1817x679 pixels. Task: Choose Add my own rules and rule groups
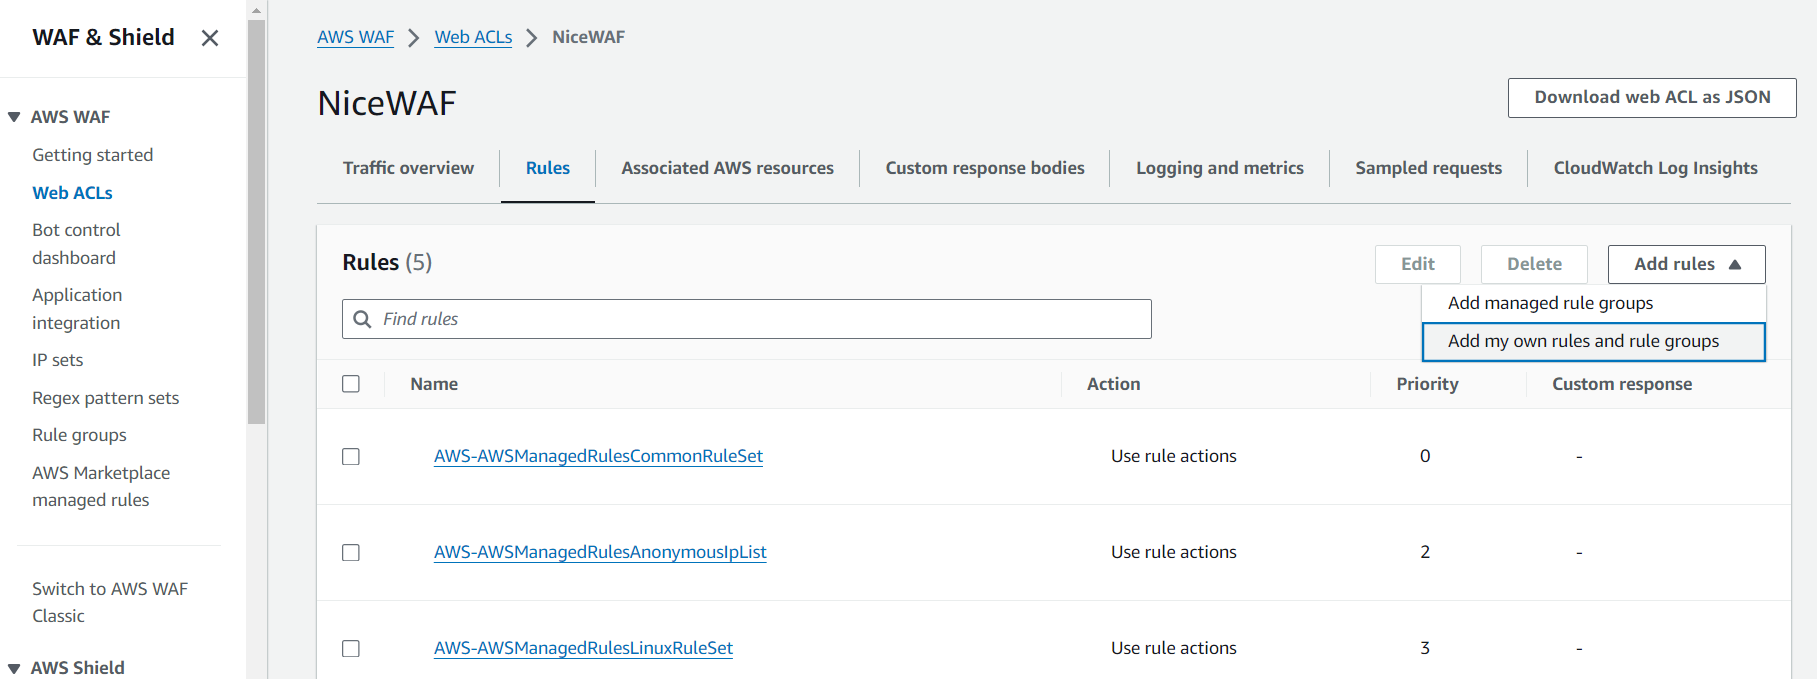point(1593,341)
